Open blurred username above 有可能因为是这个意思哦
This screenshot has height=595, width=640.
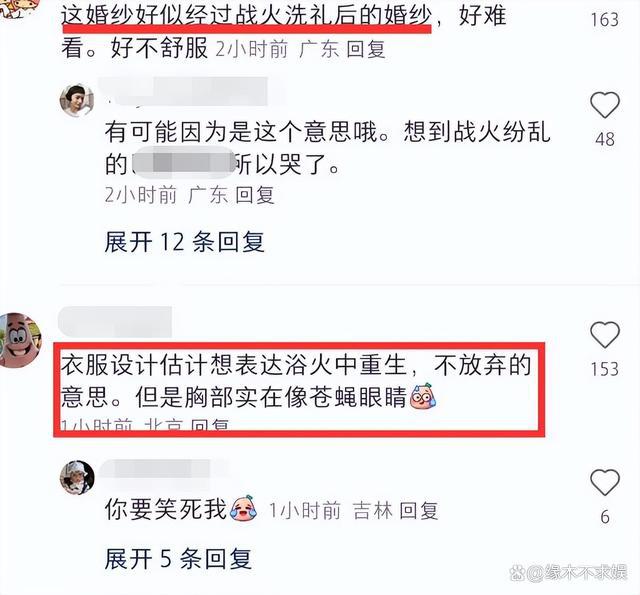[186, 92]
